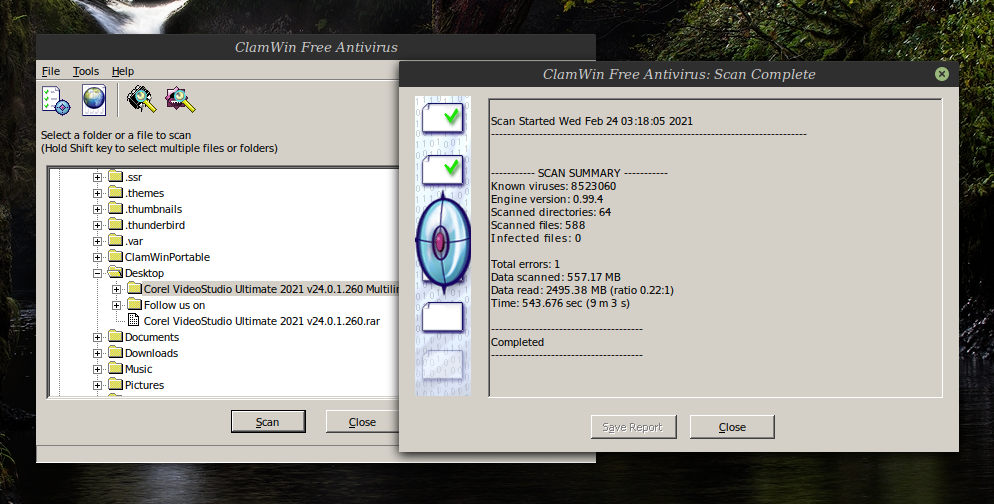Viewport: 994px width, 504px height.
Task: Select the Corel VideoStudio Ultimate Multilingual folder
Action: [x=271, y=289]
